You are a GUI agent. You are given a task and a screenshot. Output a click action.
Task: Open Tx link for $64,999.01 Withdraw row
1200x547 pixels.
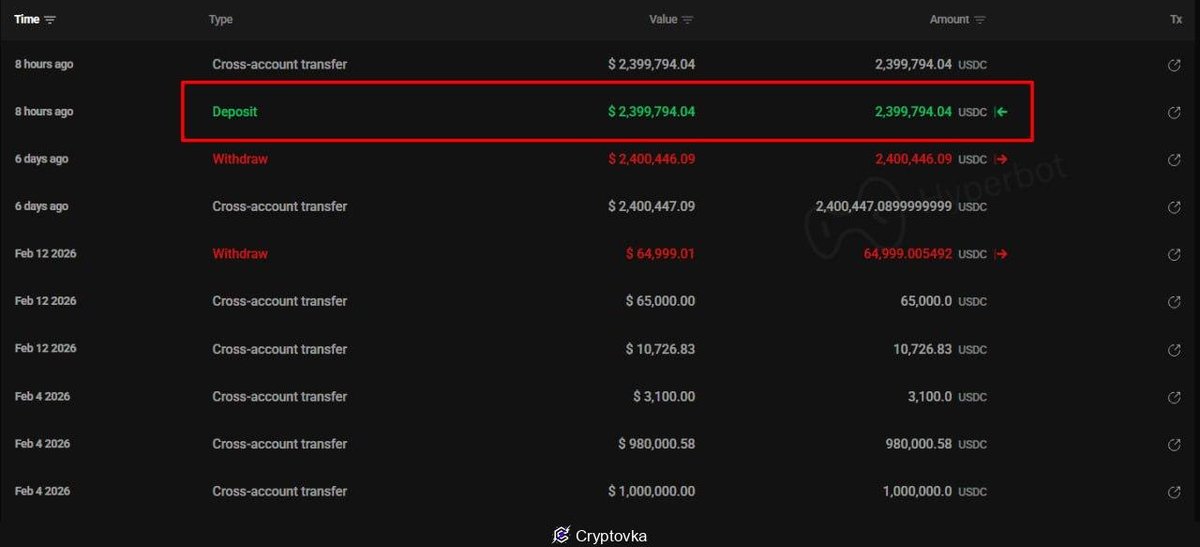pos(1174,254)
